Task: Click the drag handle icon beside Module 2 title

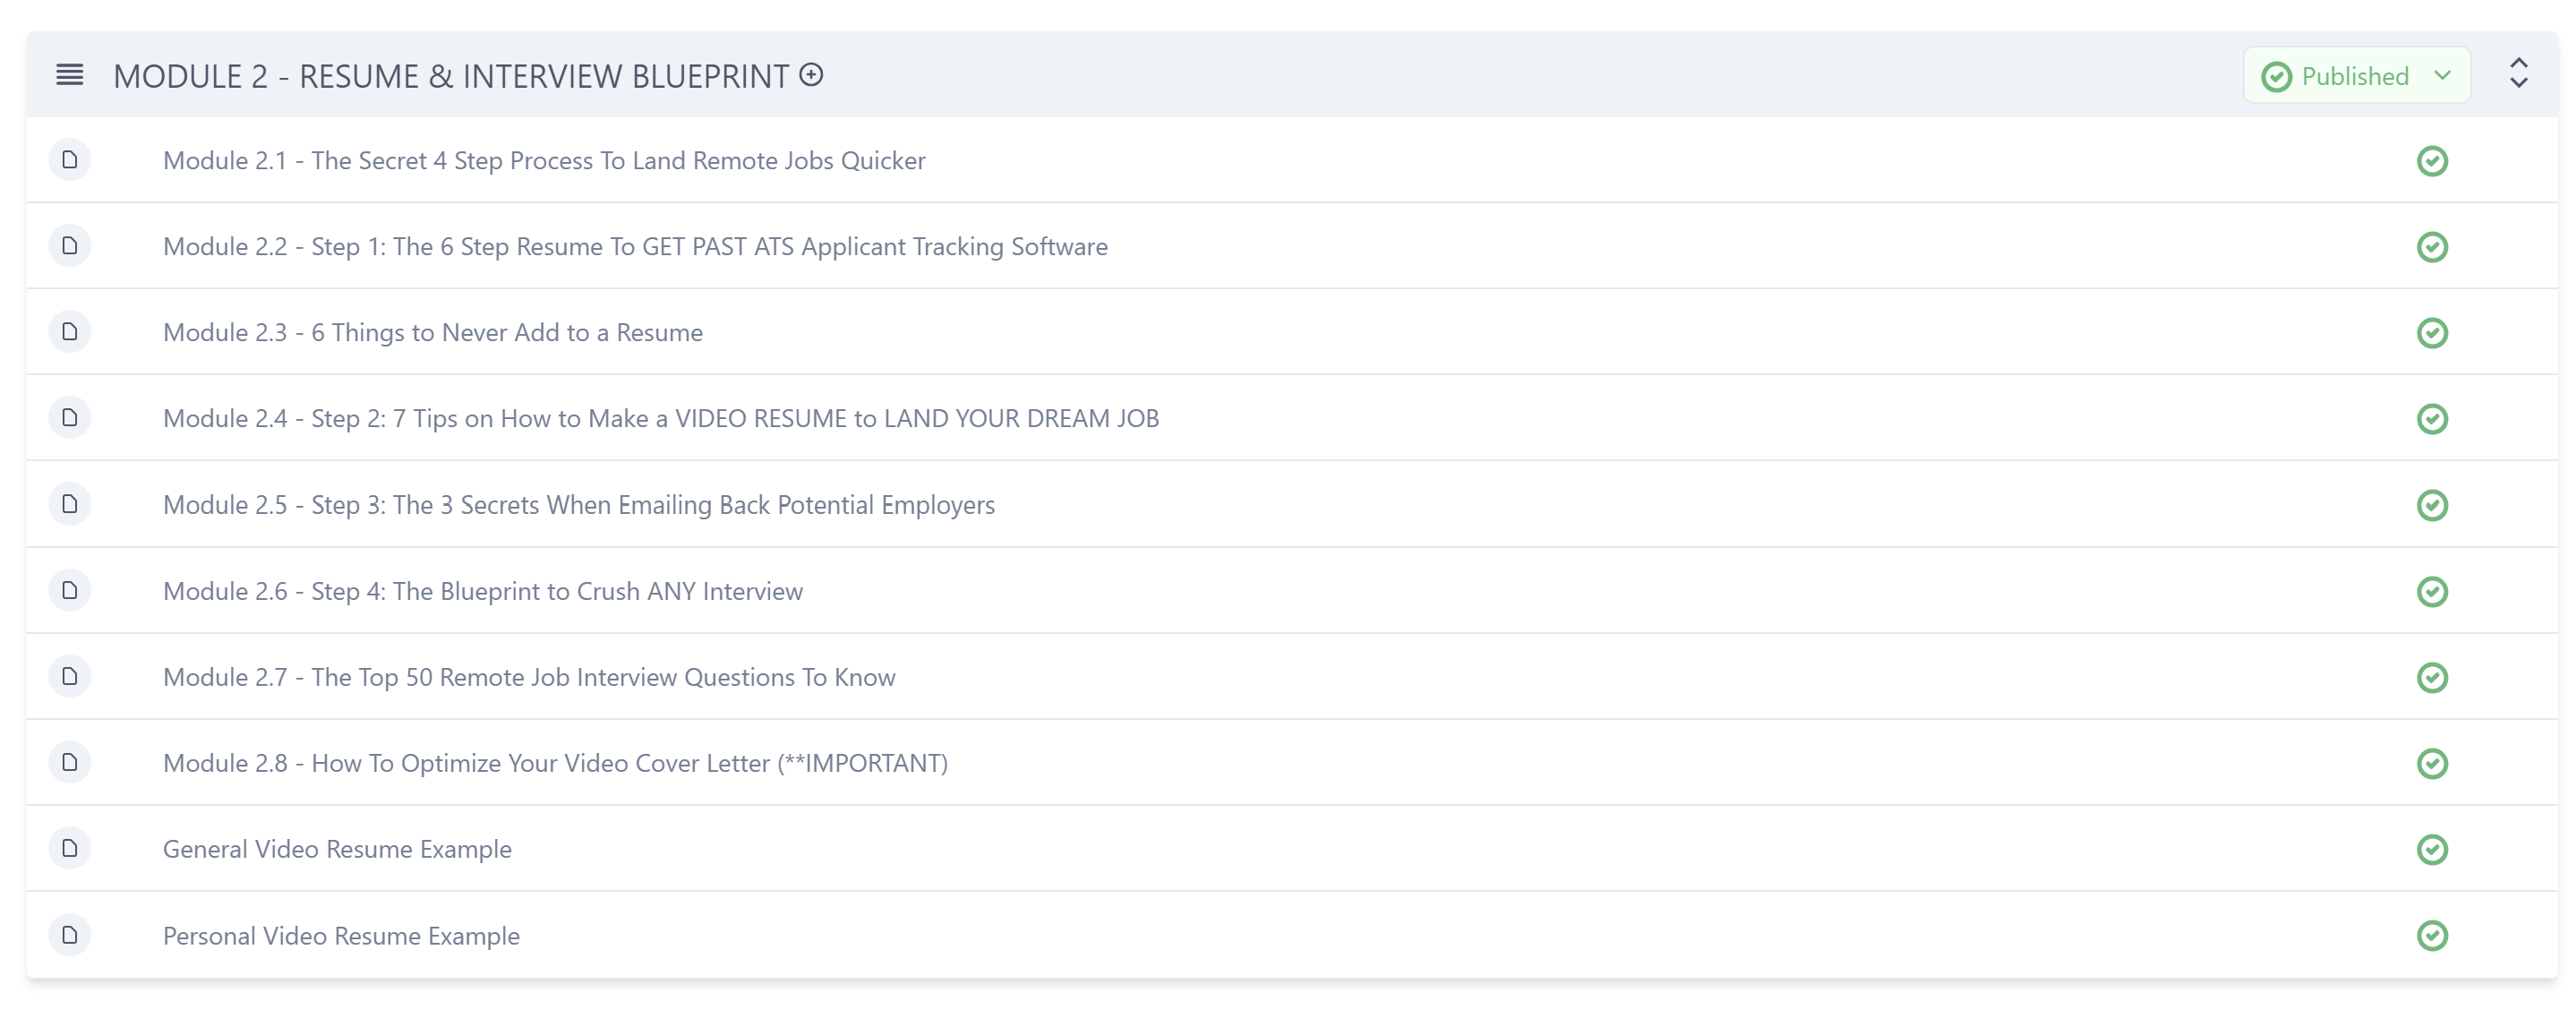Action: pyautogui.click(x=69, y=75)
